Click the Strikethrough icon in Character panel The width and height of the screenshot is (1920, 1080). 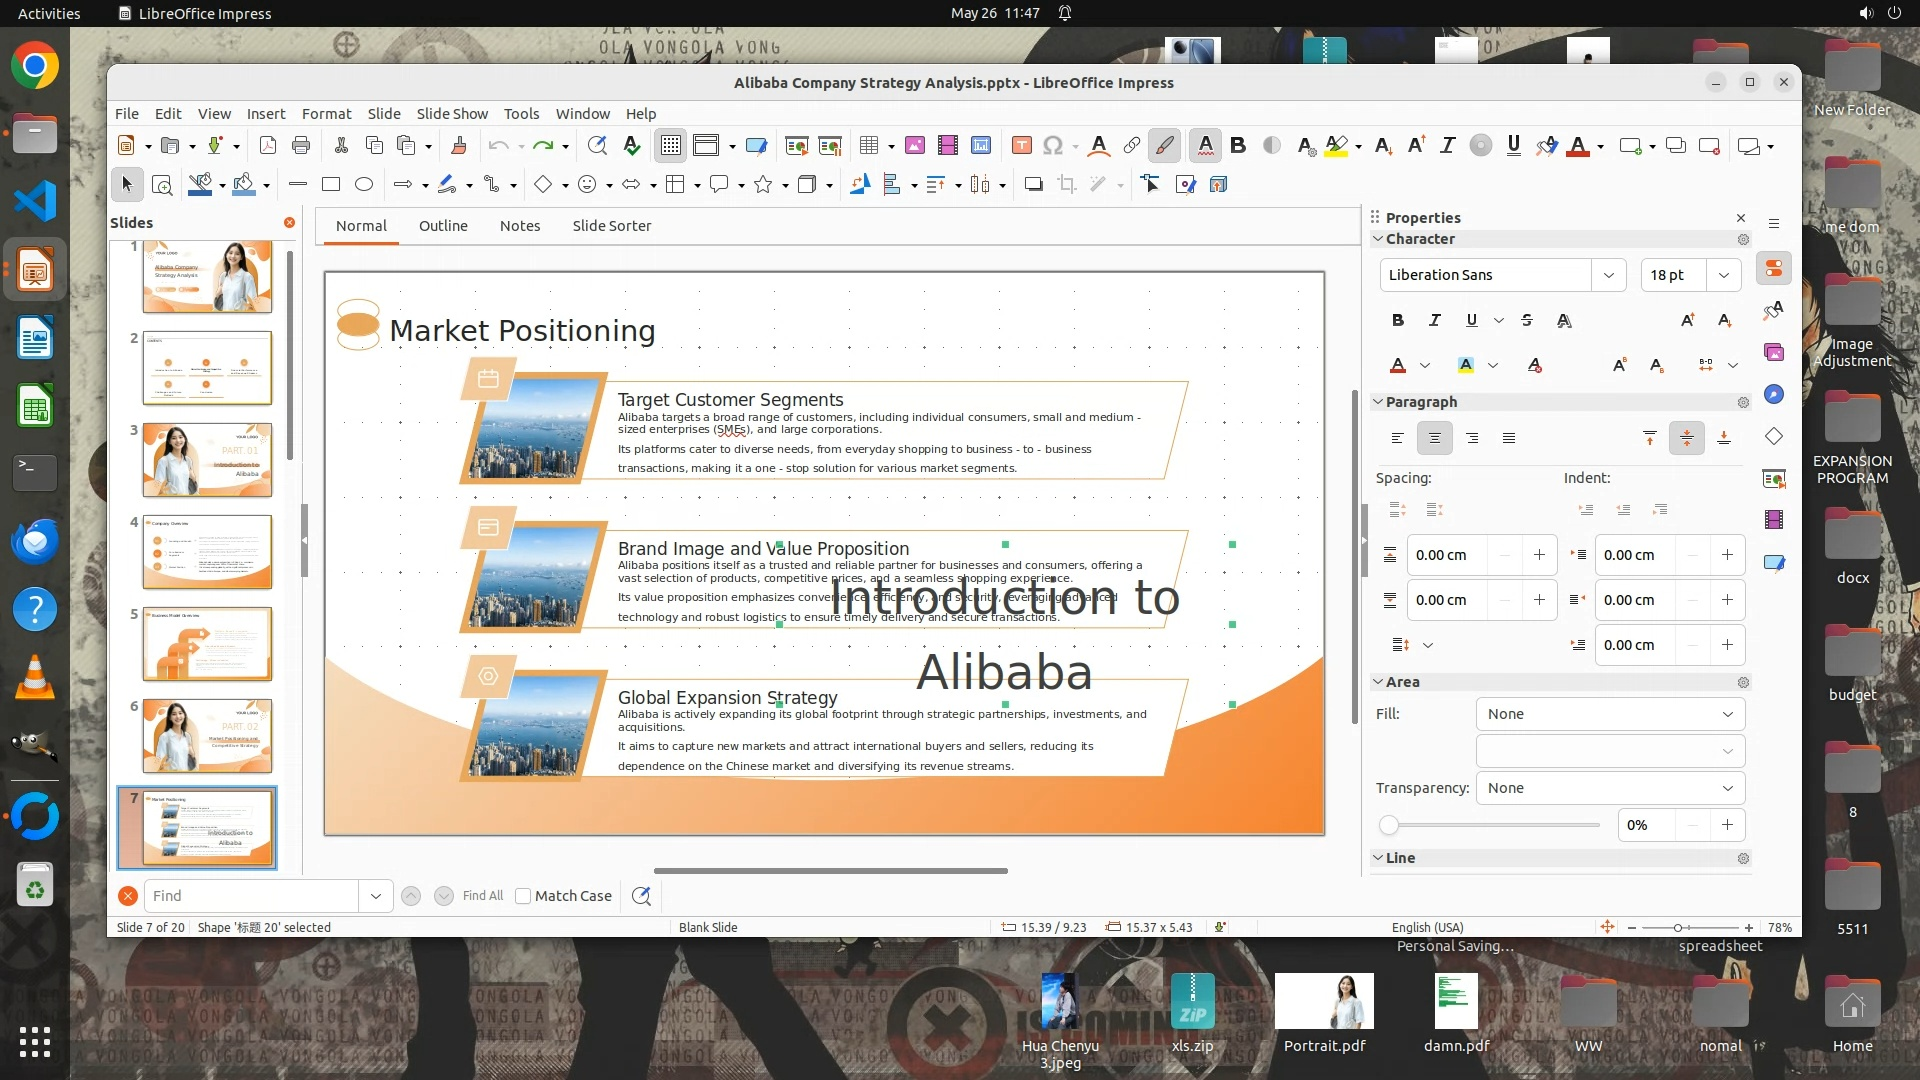[1526, 320]
